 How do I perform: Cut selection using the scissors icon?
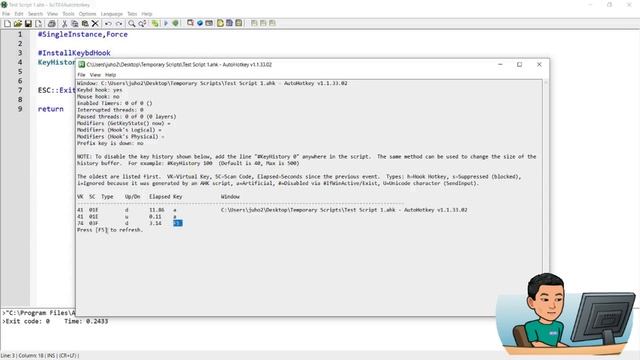64,24
